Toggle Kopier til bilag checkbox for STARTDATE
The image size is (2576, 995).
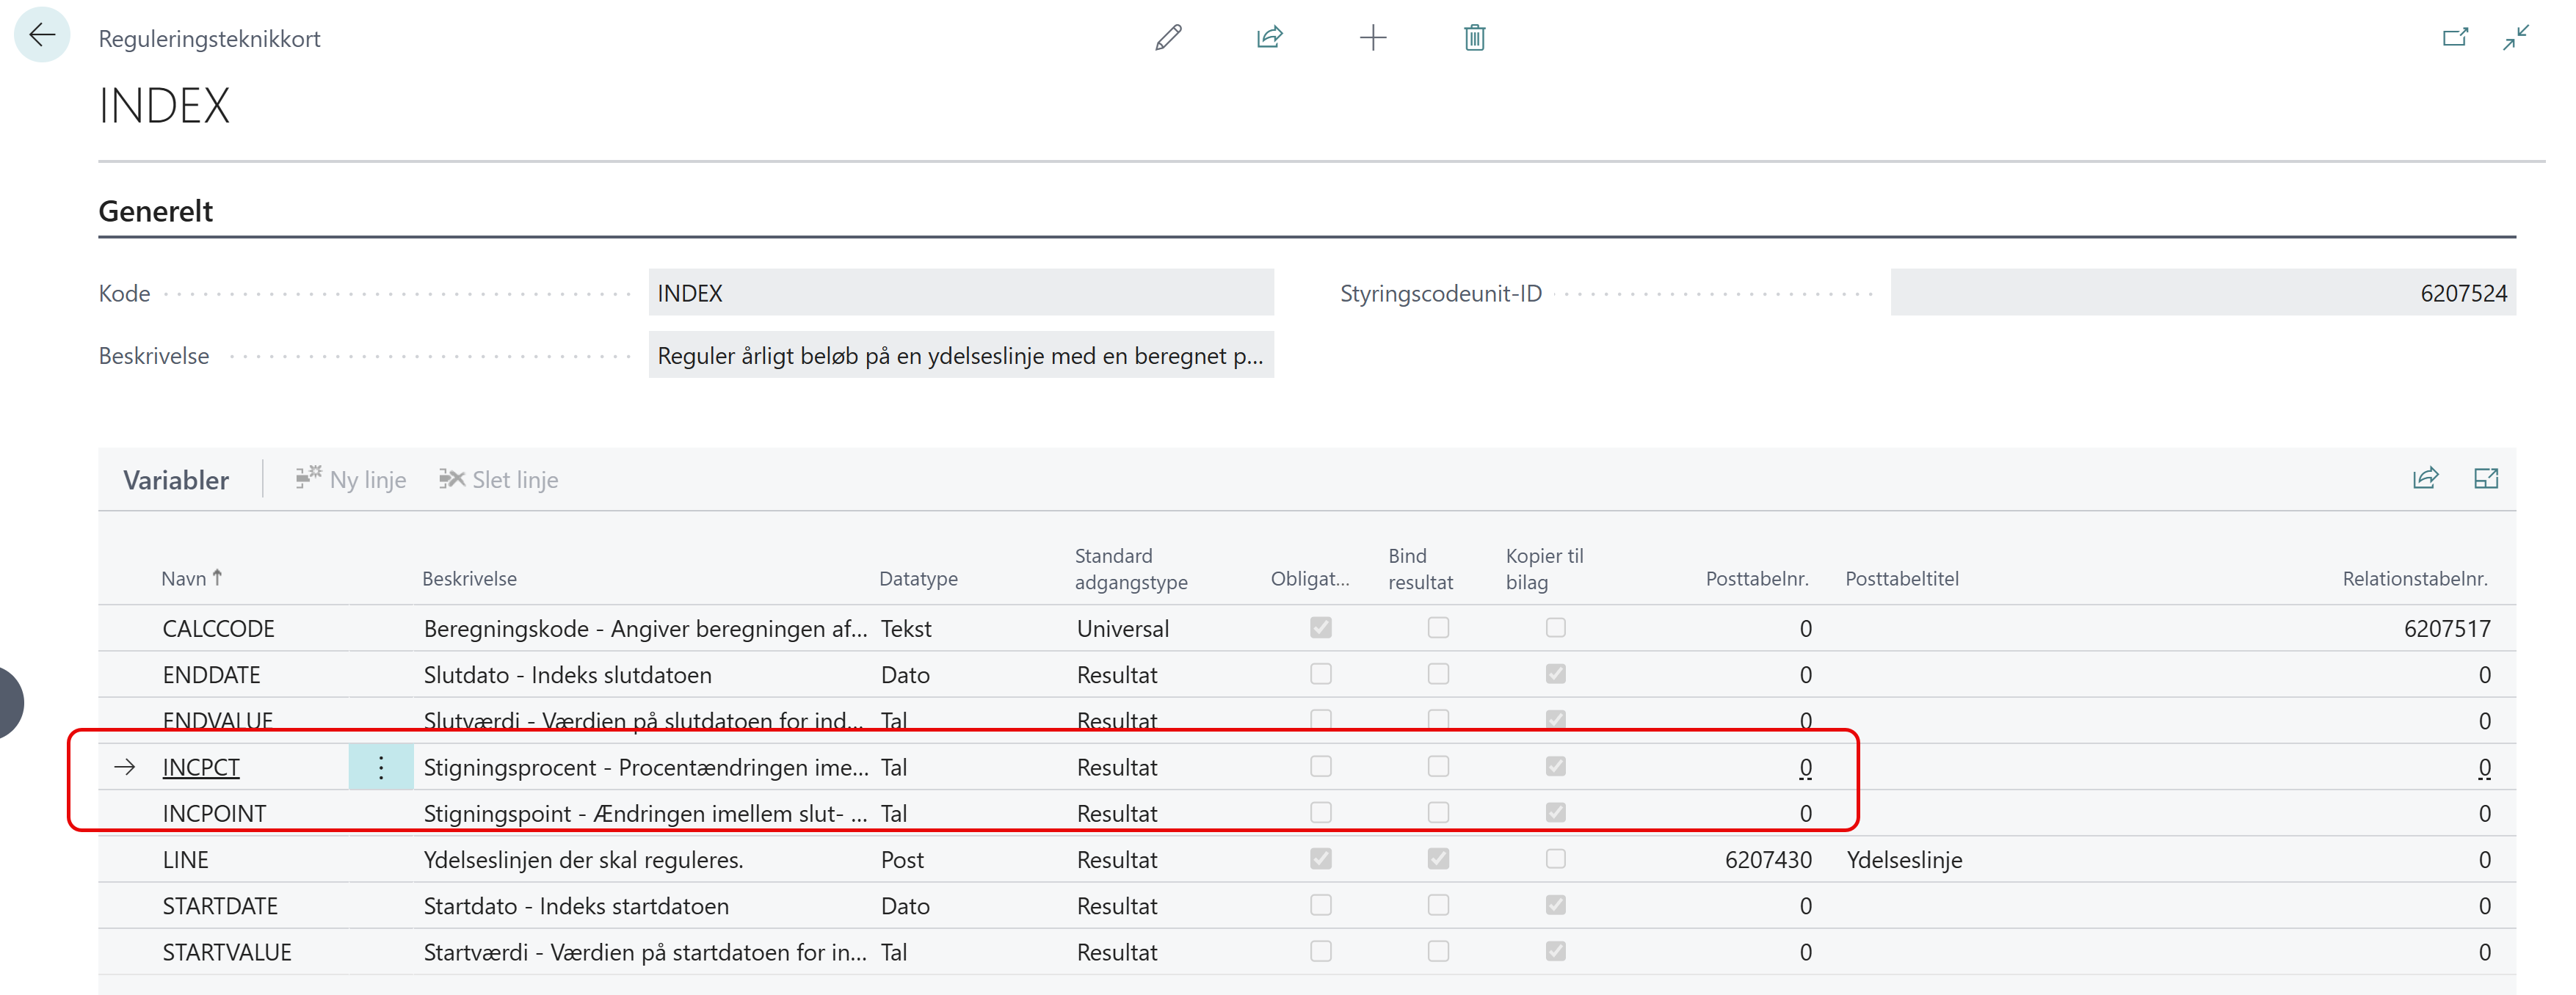tap(1555, 905)
